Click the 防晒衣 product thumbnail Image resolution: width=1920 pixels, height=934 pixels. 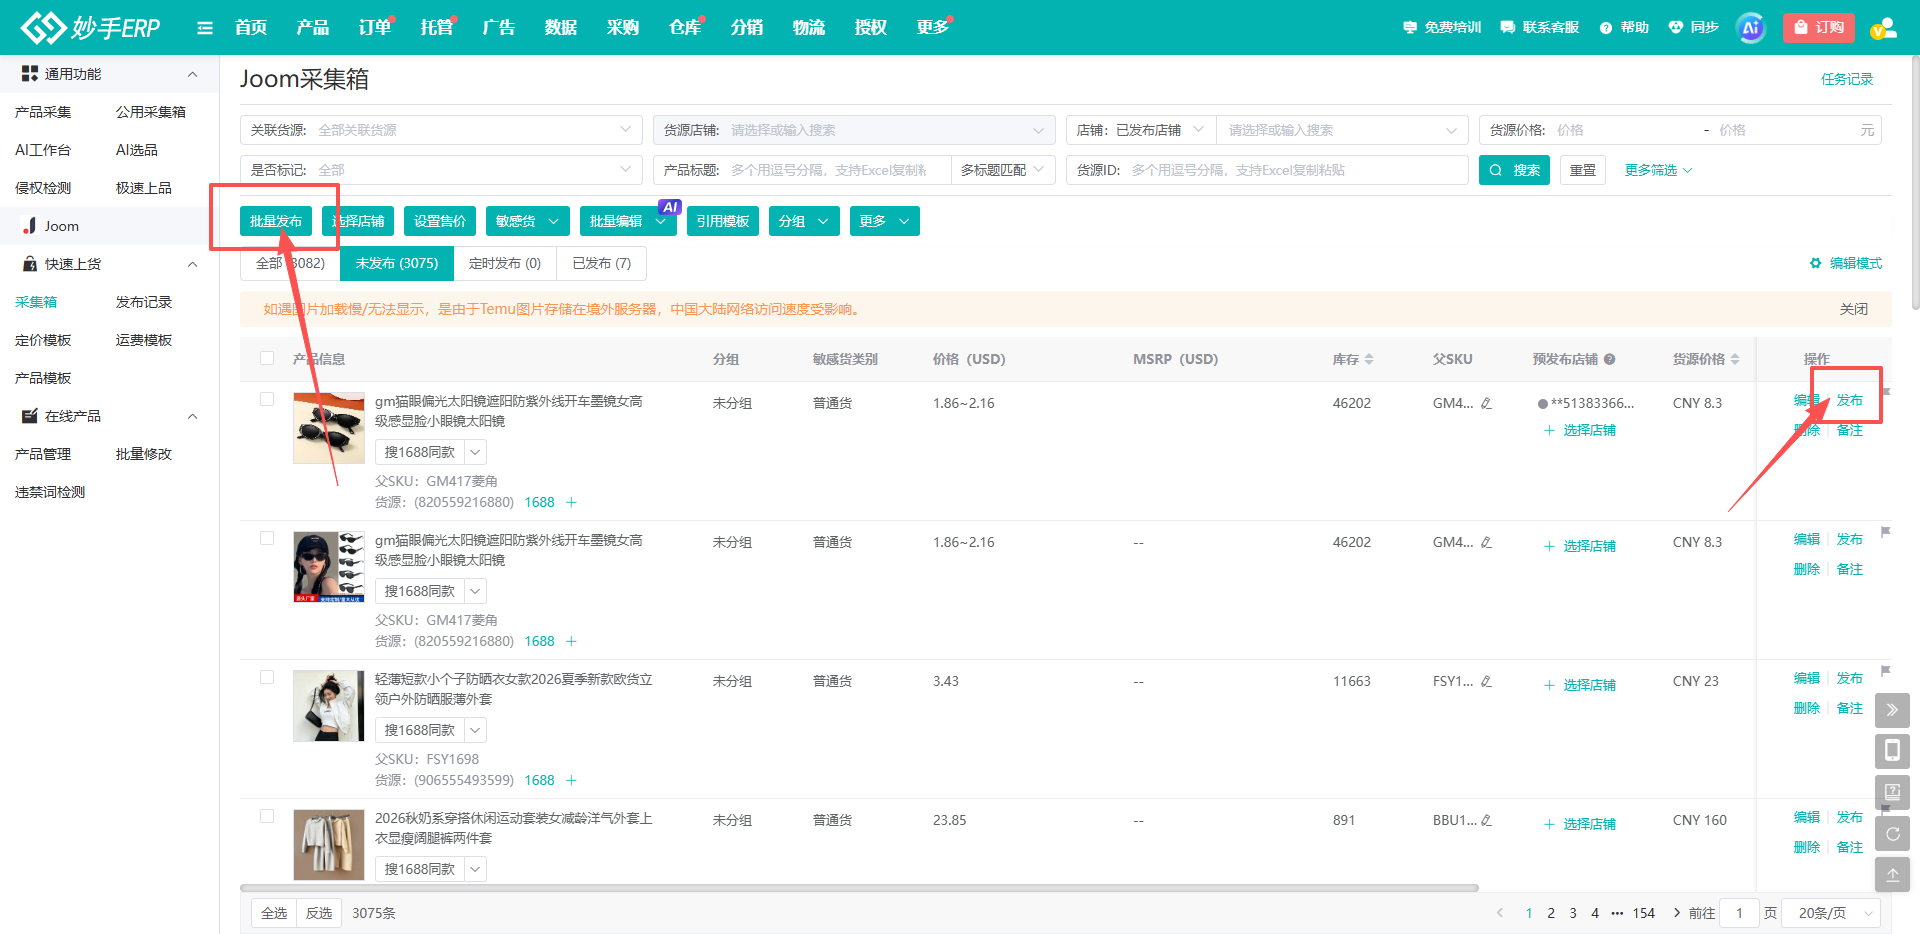329,706
